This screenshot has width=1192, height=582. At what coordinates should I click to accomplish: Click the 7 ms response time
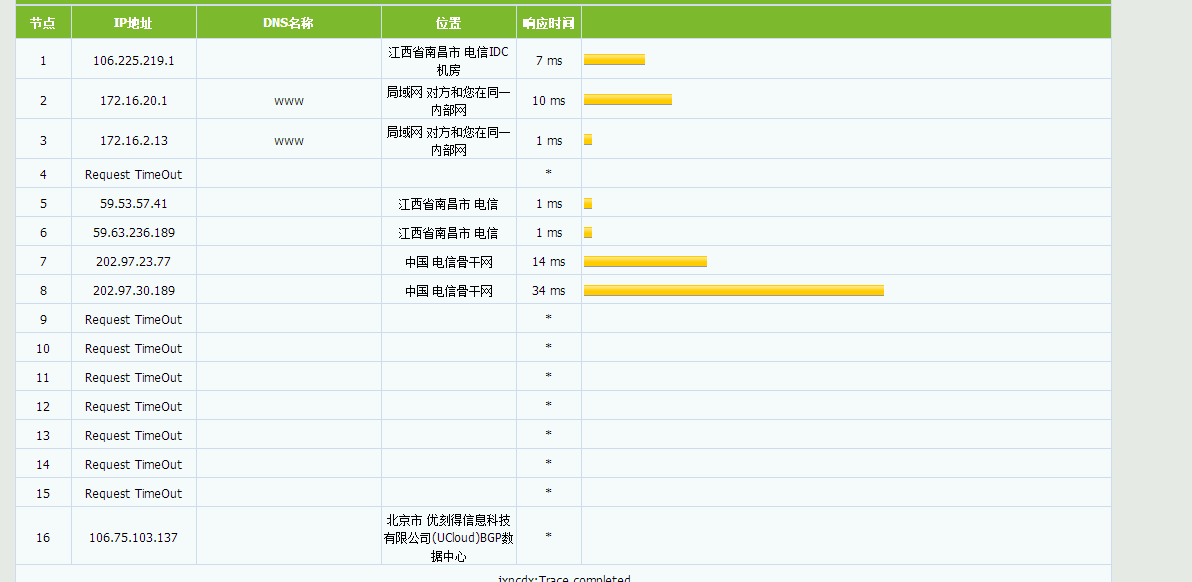click(549, 60)
